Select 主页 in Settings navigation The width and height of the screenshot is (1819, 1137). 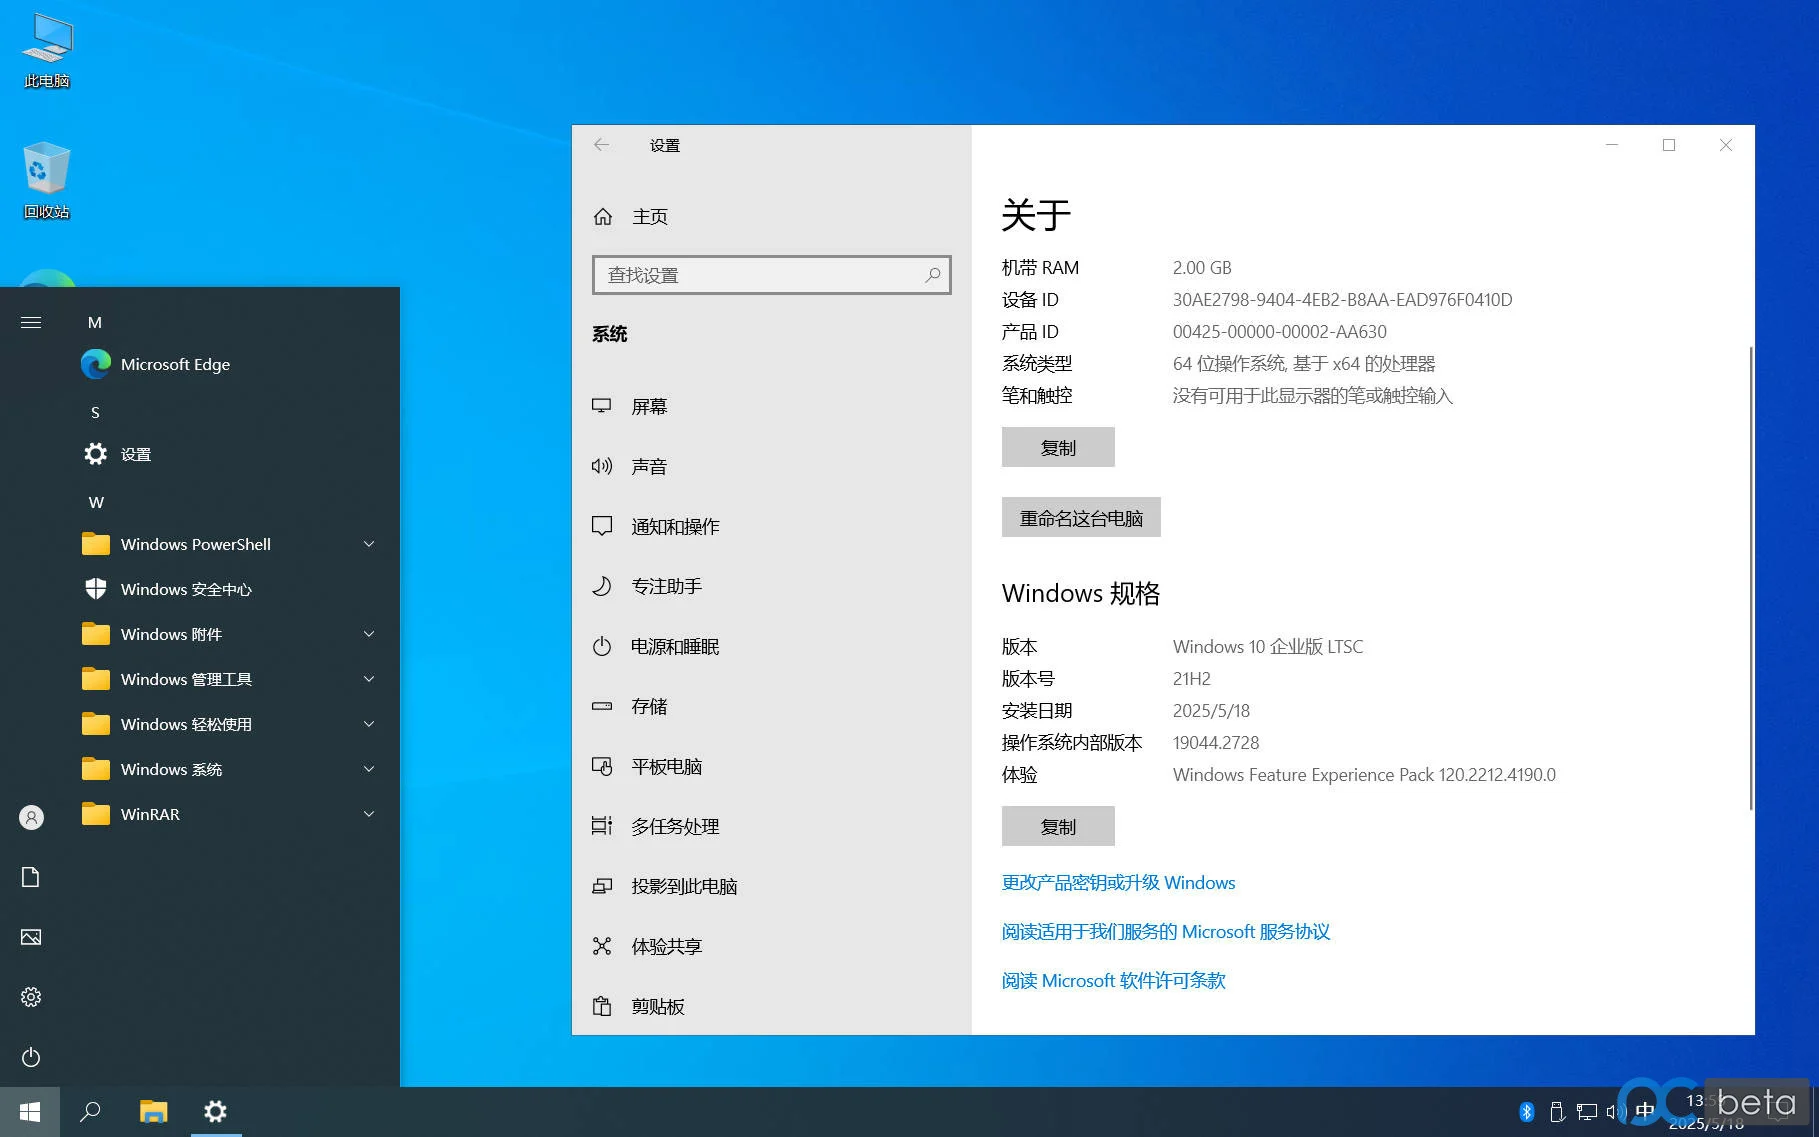(650, 216)
